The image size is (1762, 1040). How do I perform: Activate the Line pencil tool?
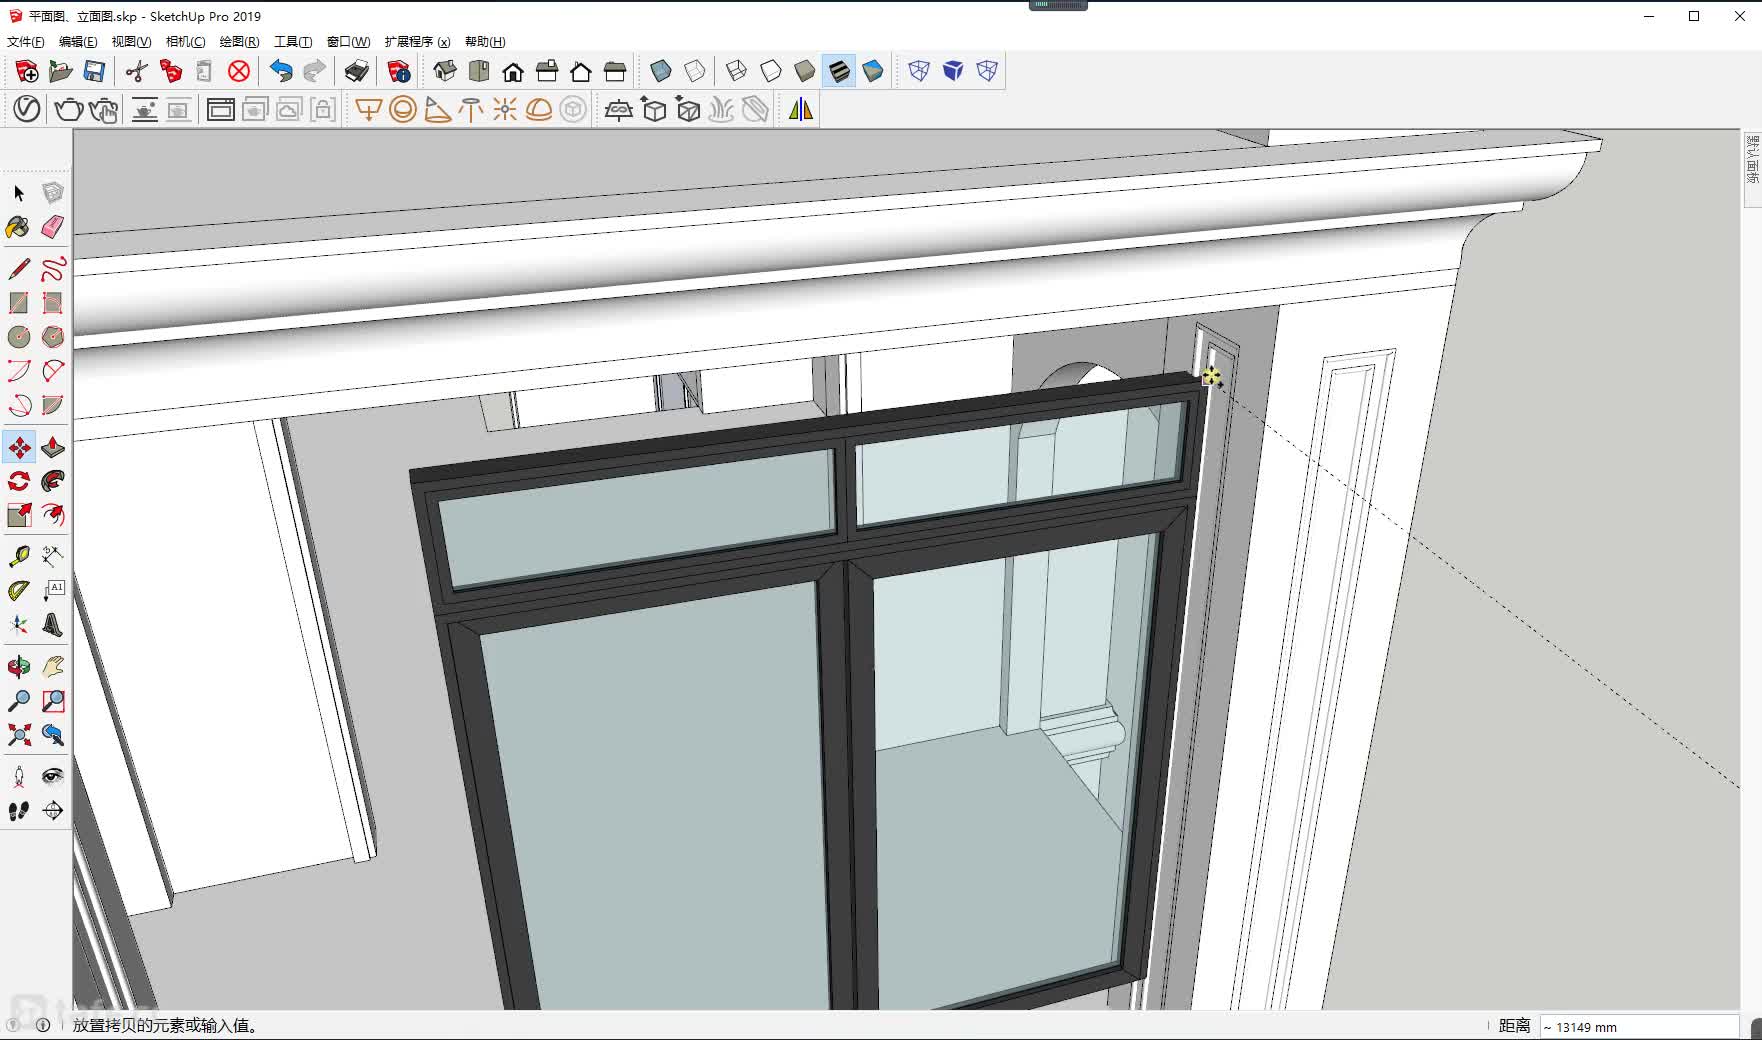pos(19,269)
